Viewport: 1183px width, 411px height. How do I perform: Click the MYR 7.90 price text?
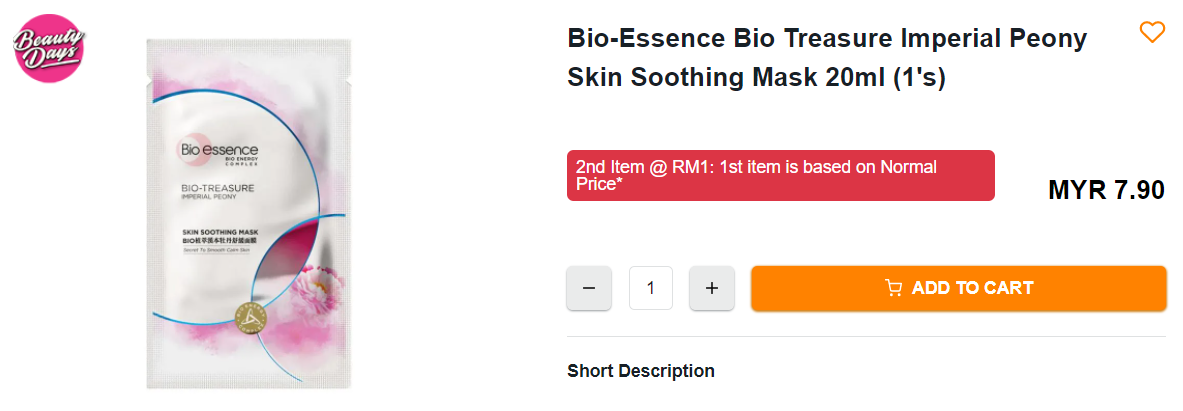(x=1106, y=190)
